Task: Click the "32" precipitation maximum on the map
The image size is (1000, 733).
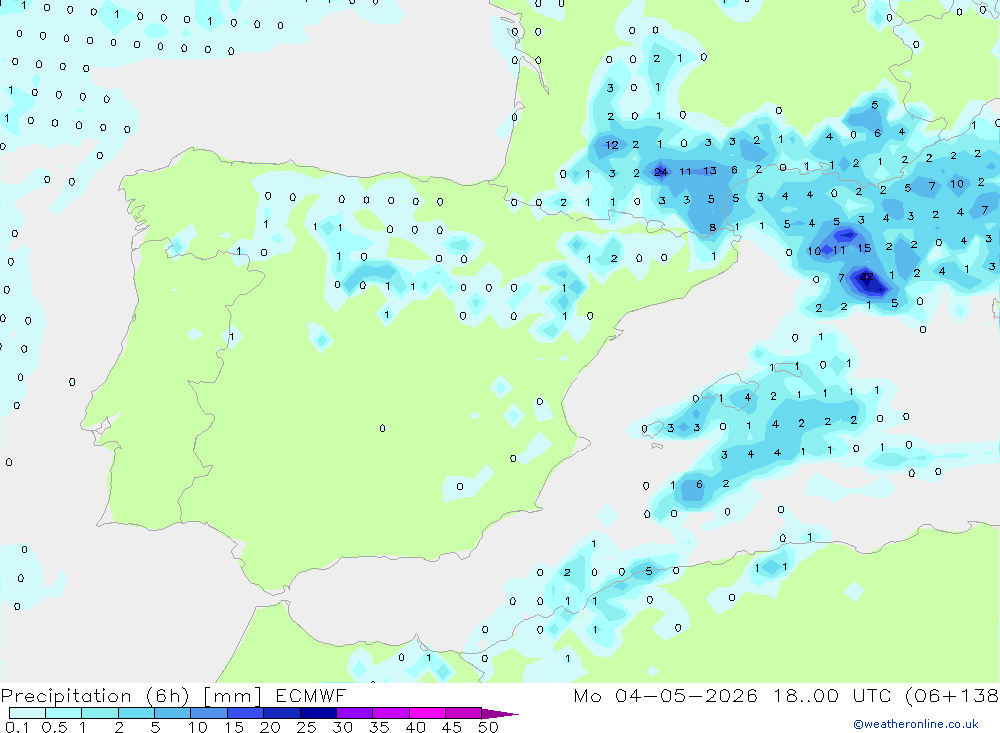Action: coord(867,277)
